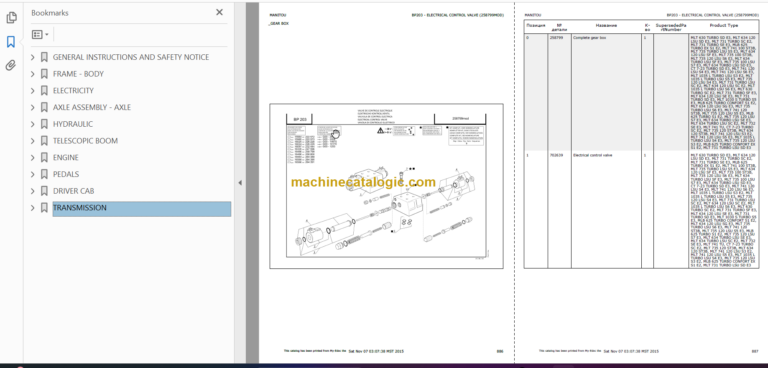Expand the DRIVER CAB bookmark
Screen dimensions: 768x368
tap(33, 191)
